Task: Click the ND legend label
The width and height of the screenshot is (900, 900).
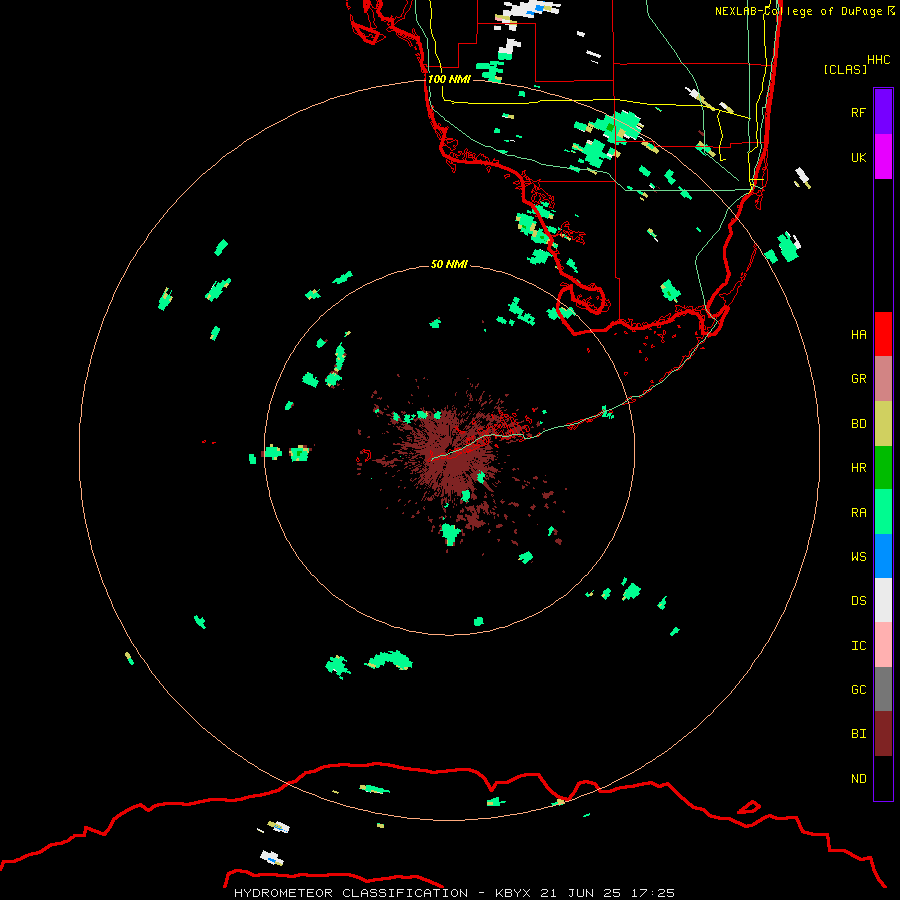Action: 858,779
